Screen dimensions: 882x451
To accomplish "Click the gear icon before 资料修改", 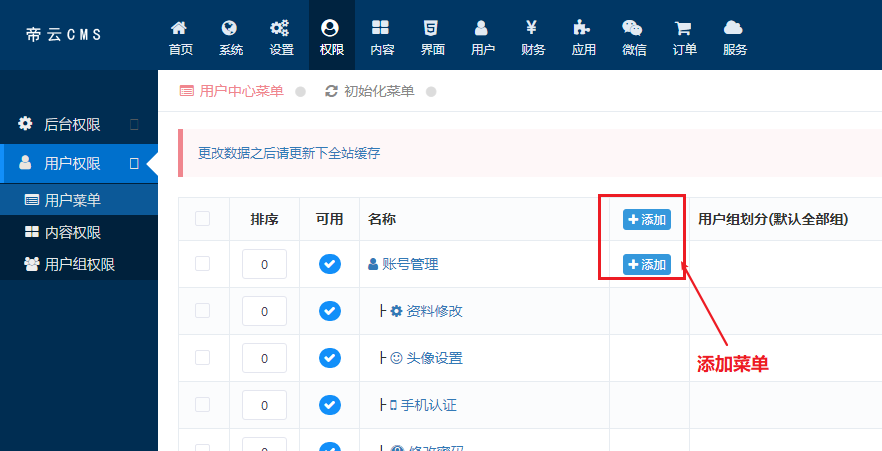I will coord(397,310).
